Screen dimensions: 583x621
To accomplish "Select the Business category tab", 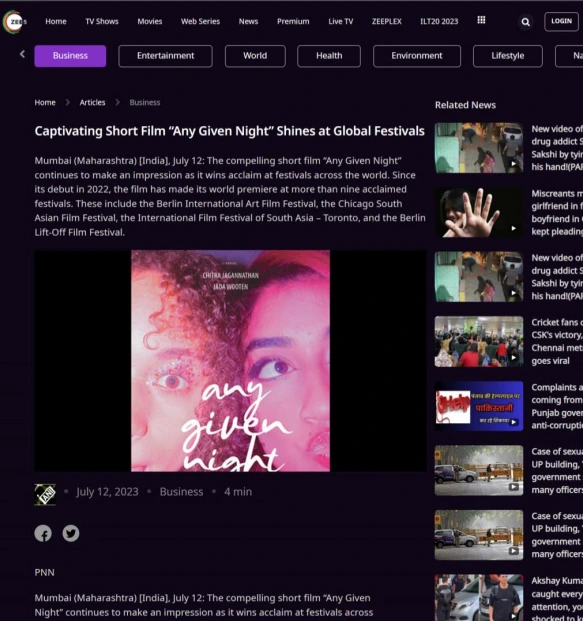I will 70,56.
